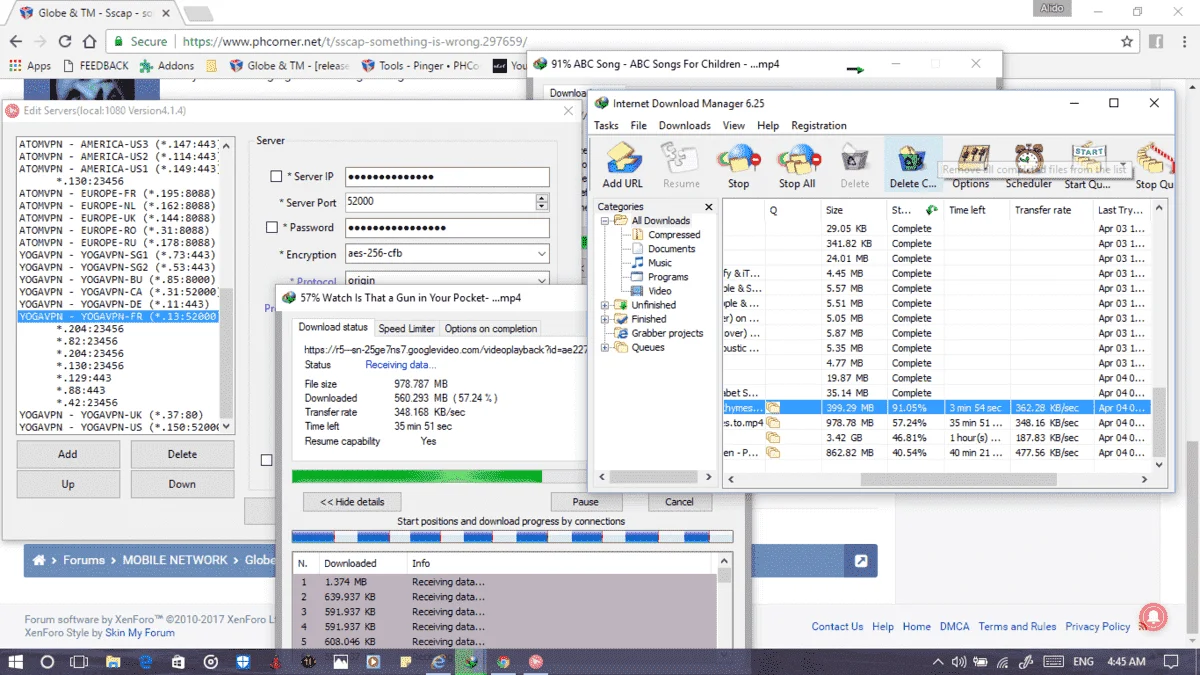The image size is (1200, 675).
Task: Toggle the Server IP show checkbox
Action: 276,177
